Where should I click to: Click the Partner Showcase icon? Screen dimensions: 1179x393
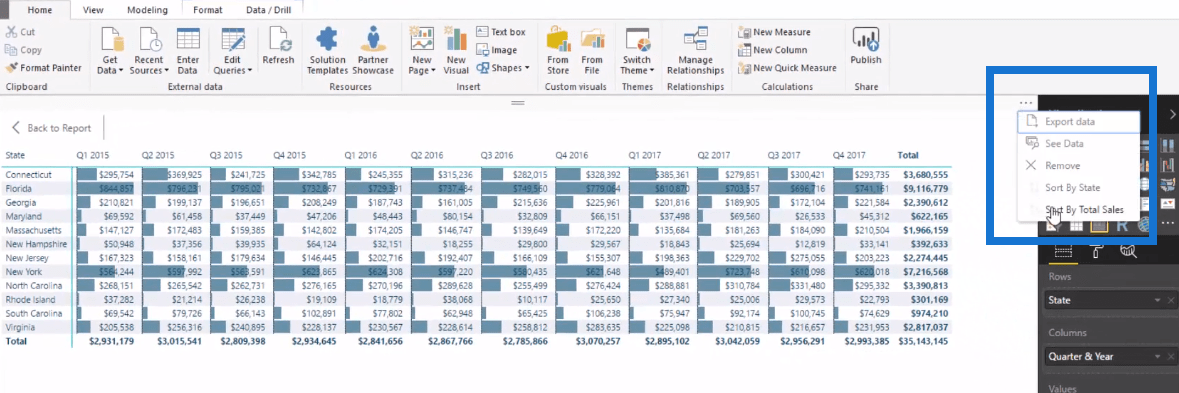click(373, 39)
